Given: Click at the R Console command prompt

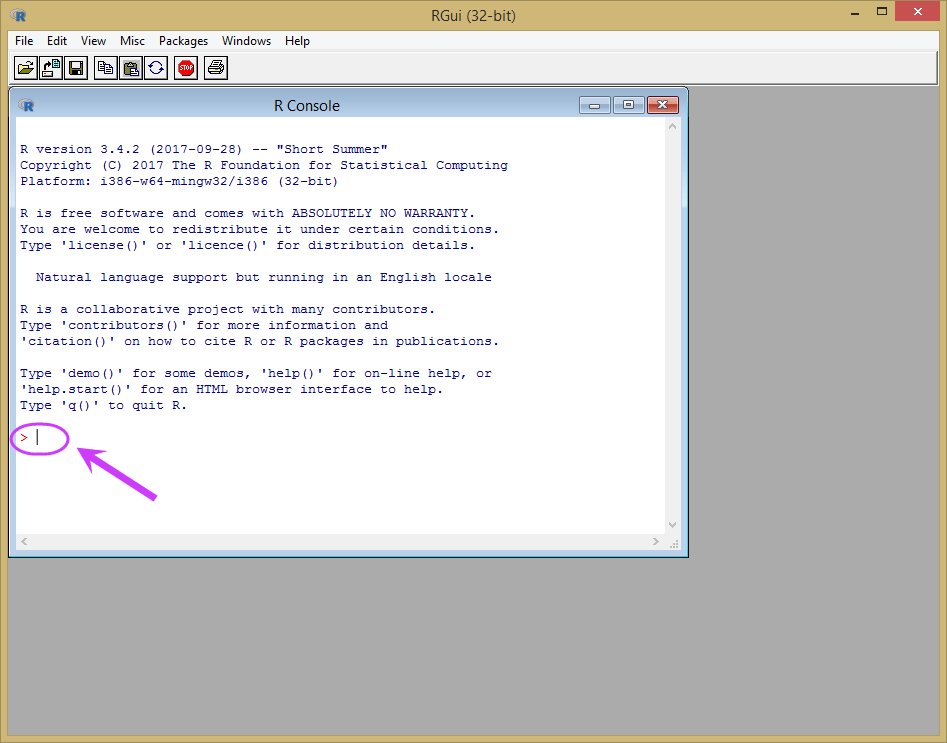Looking at the screenshot, I should [x=37, y=437].
